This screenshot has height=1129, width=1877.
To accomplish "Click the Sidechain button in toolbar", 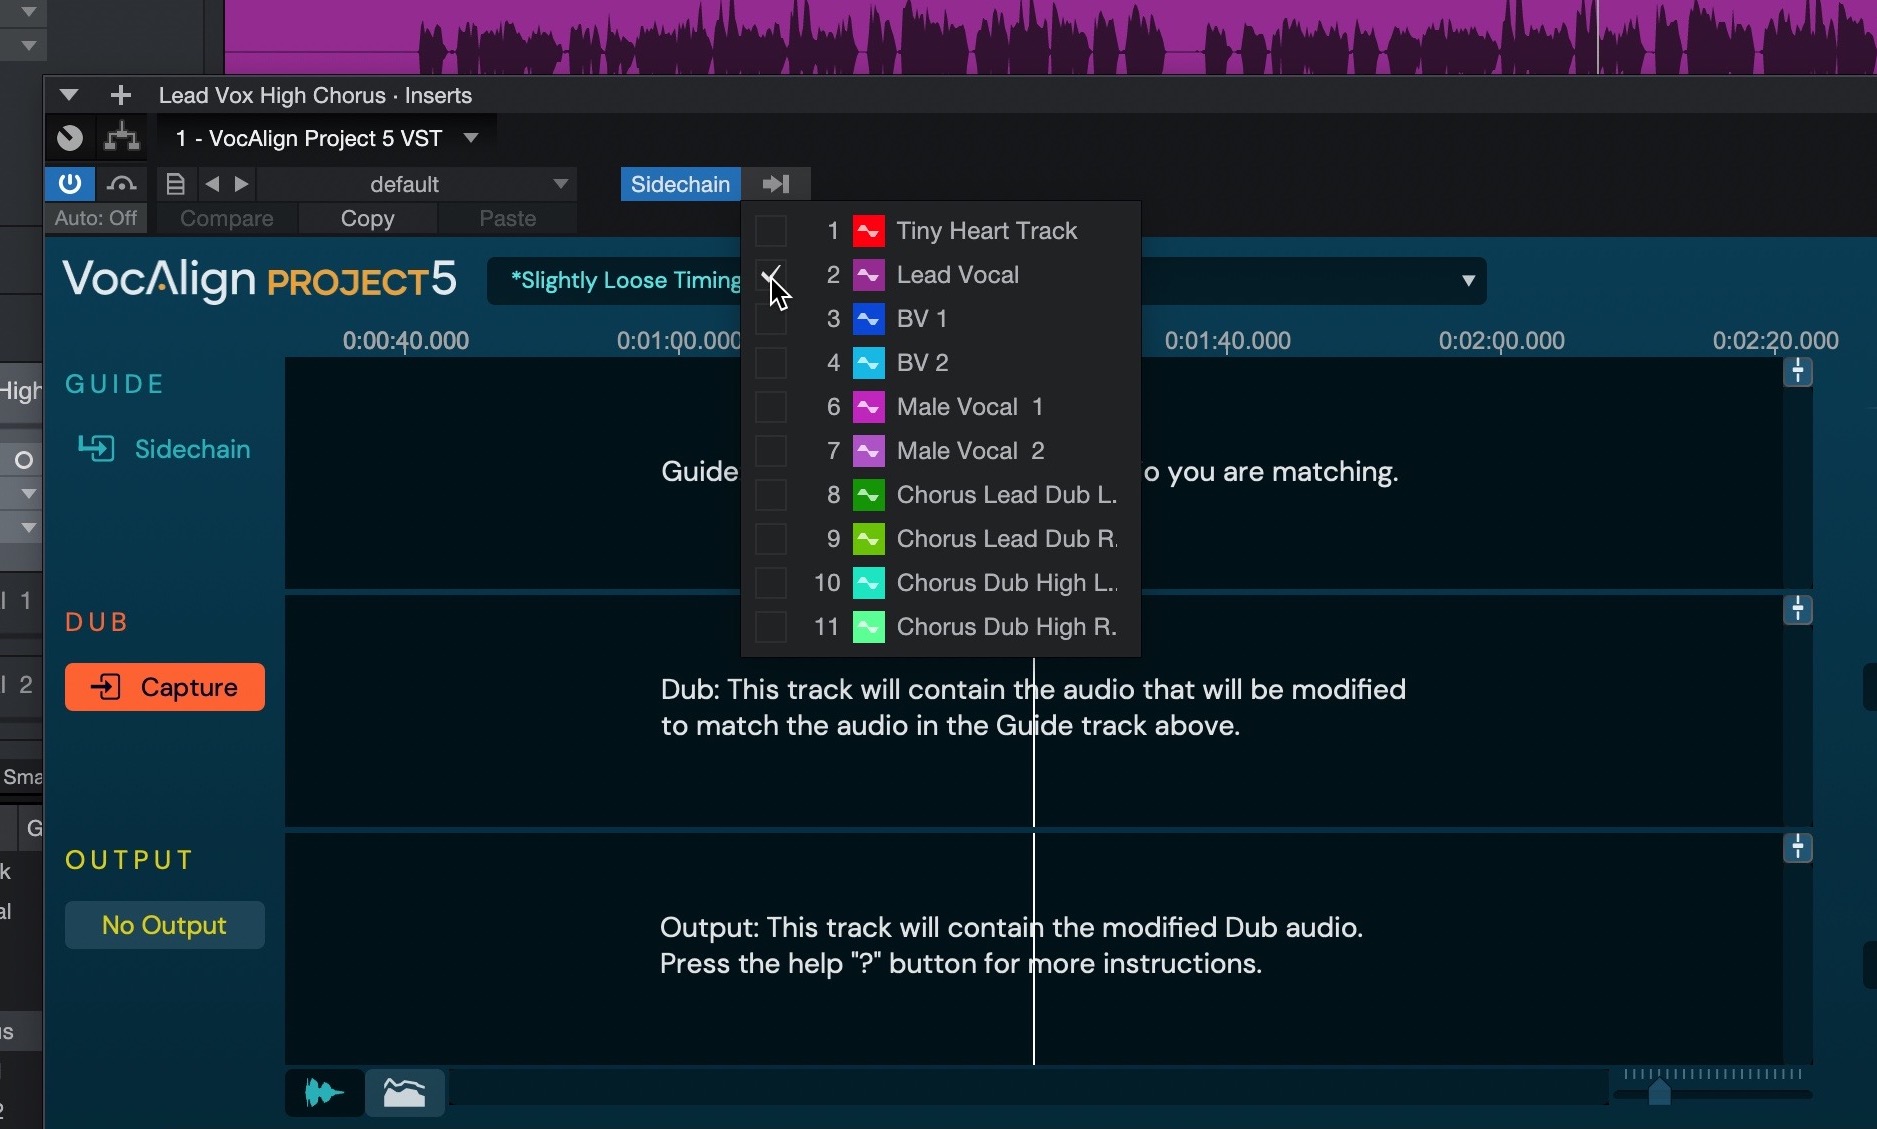I will [680, 184].
